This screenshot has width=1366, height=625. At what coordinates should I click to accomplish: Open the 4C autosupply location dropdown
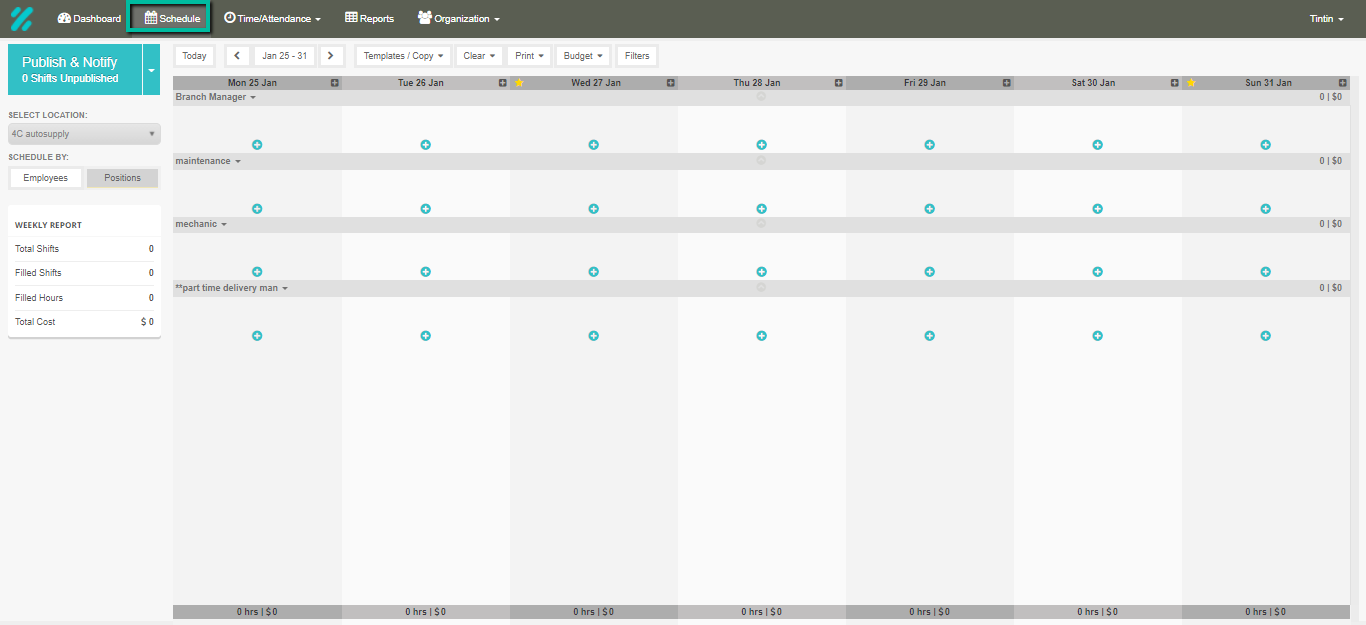84,134
